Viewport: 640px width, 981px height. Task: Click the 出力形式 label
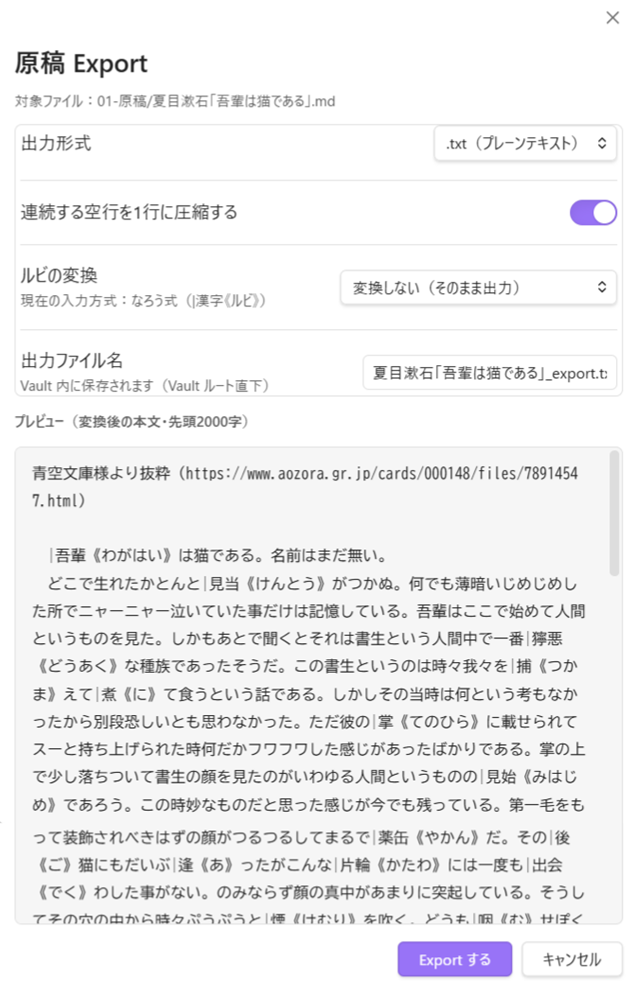point(56,143)
